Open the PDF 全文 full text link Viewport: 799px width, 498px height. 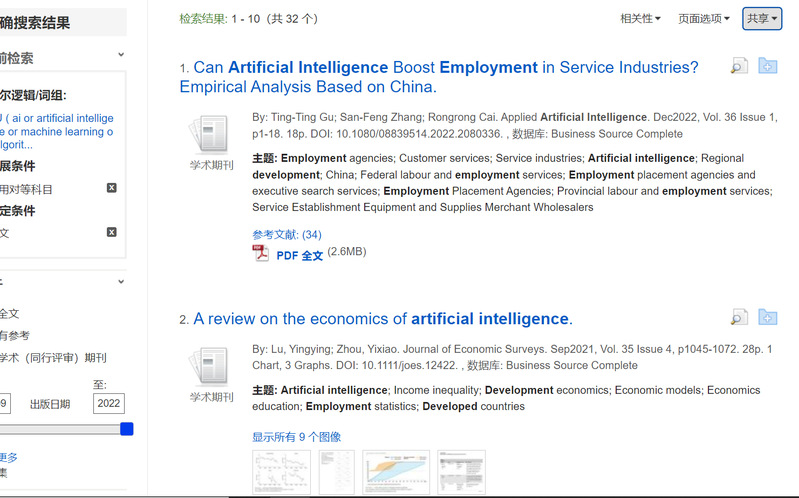300,255
